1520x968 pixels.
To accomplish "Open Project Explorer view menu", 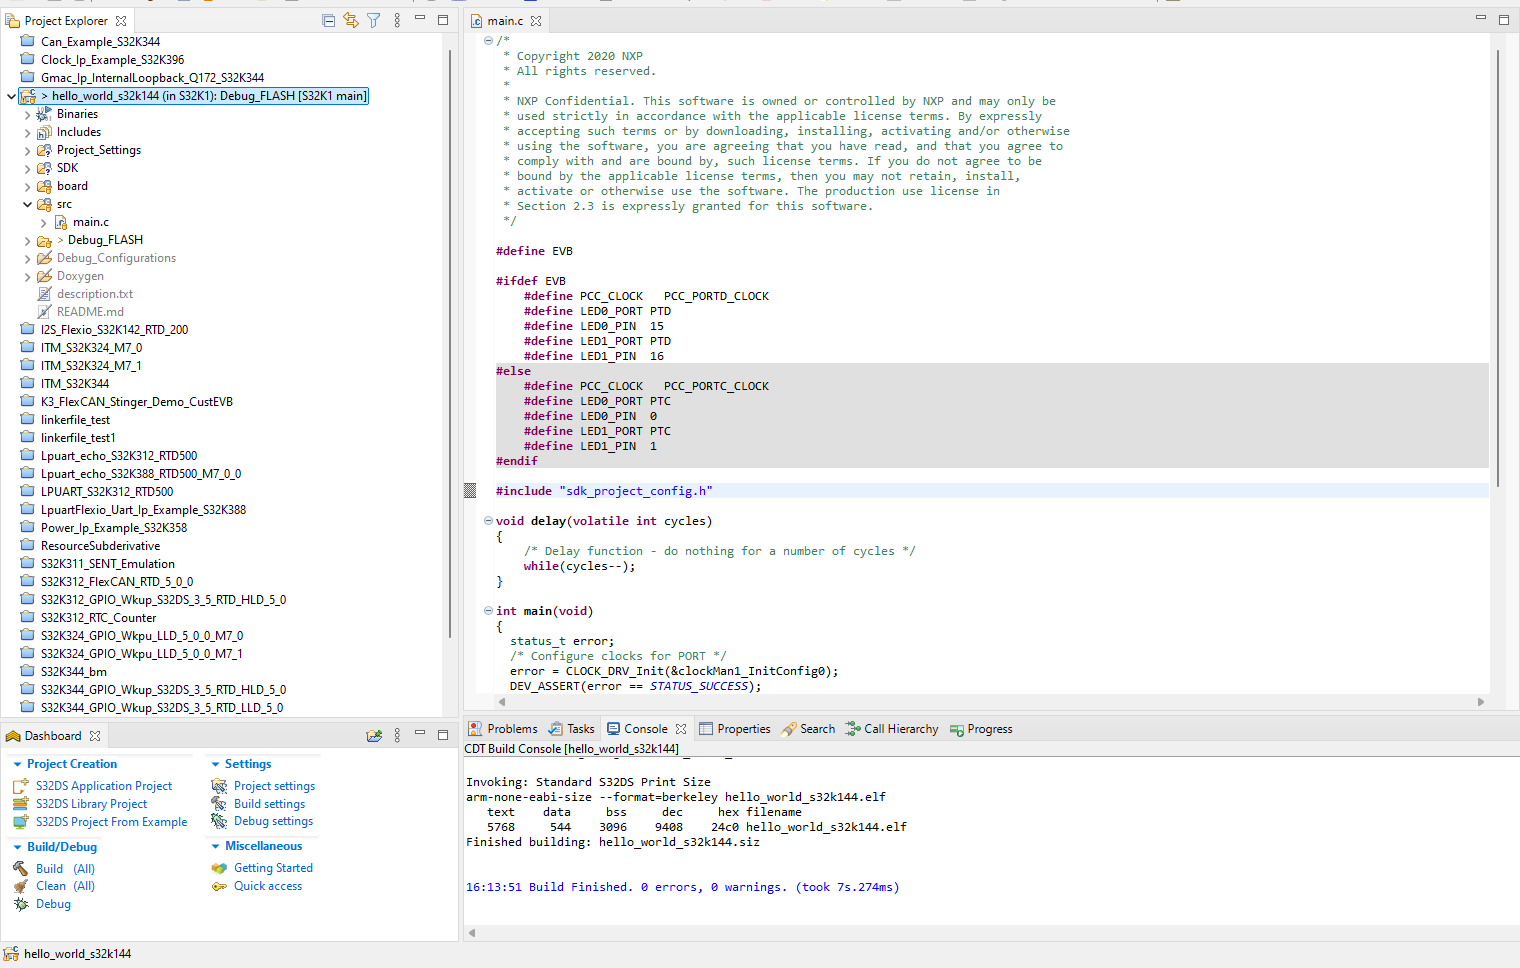I will [397, 20].
